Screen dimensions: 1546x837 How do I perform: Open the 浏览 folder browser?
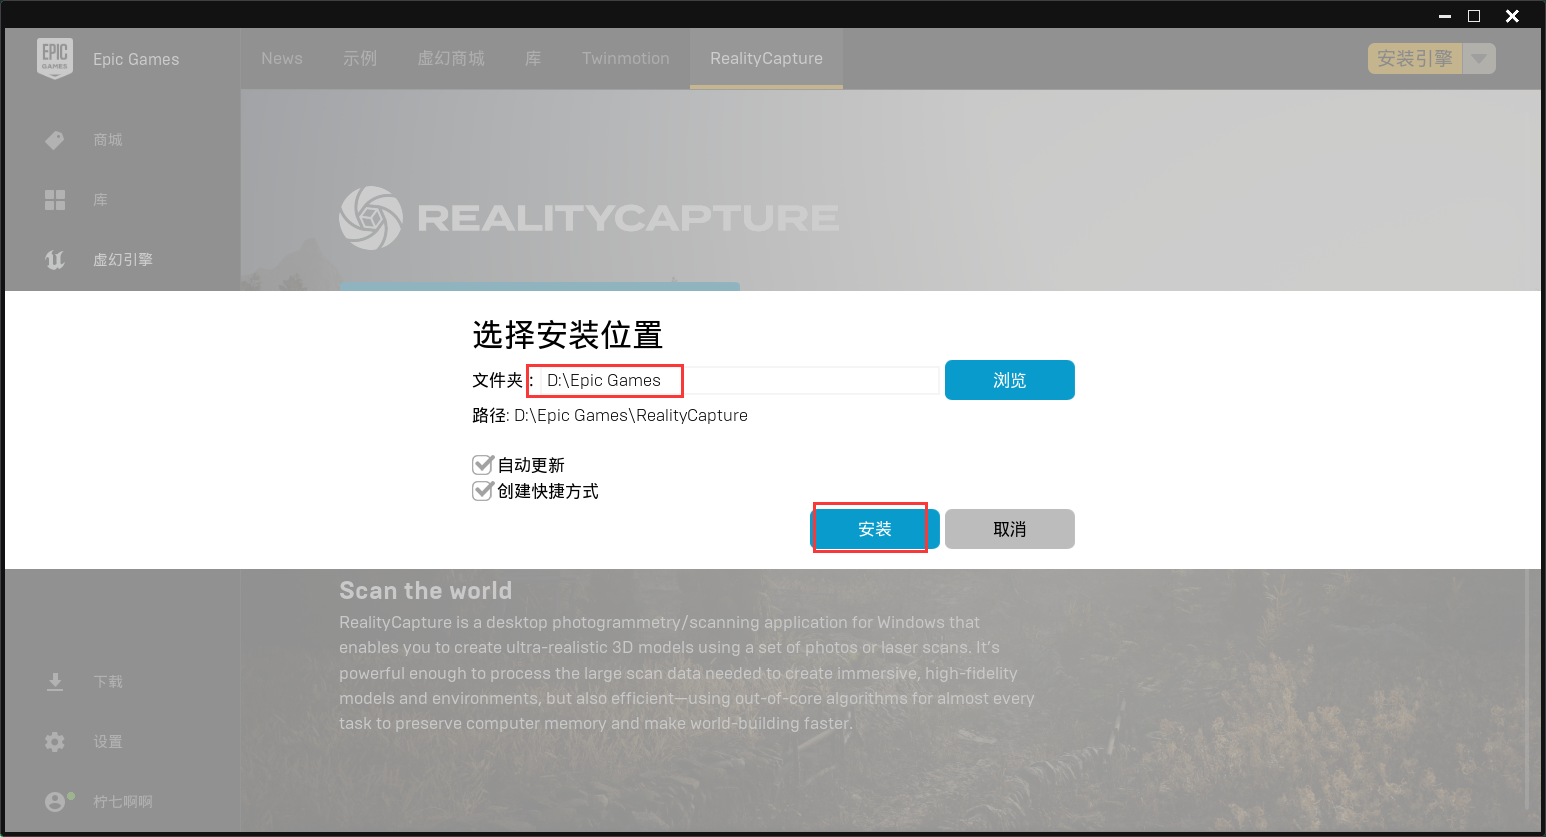pos(1009,380)
